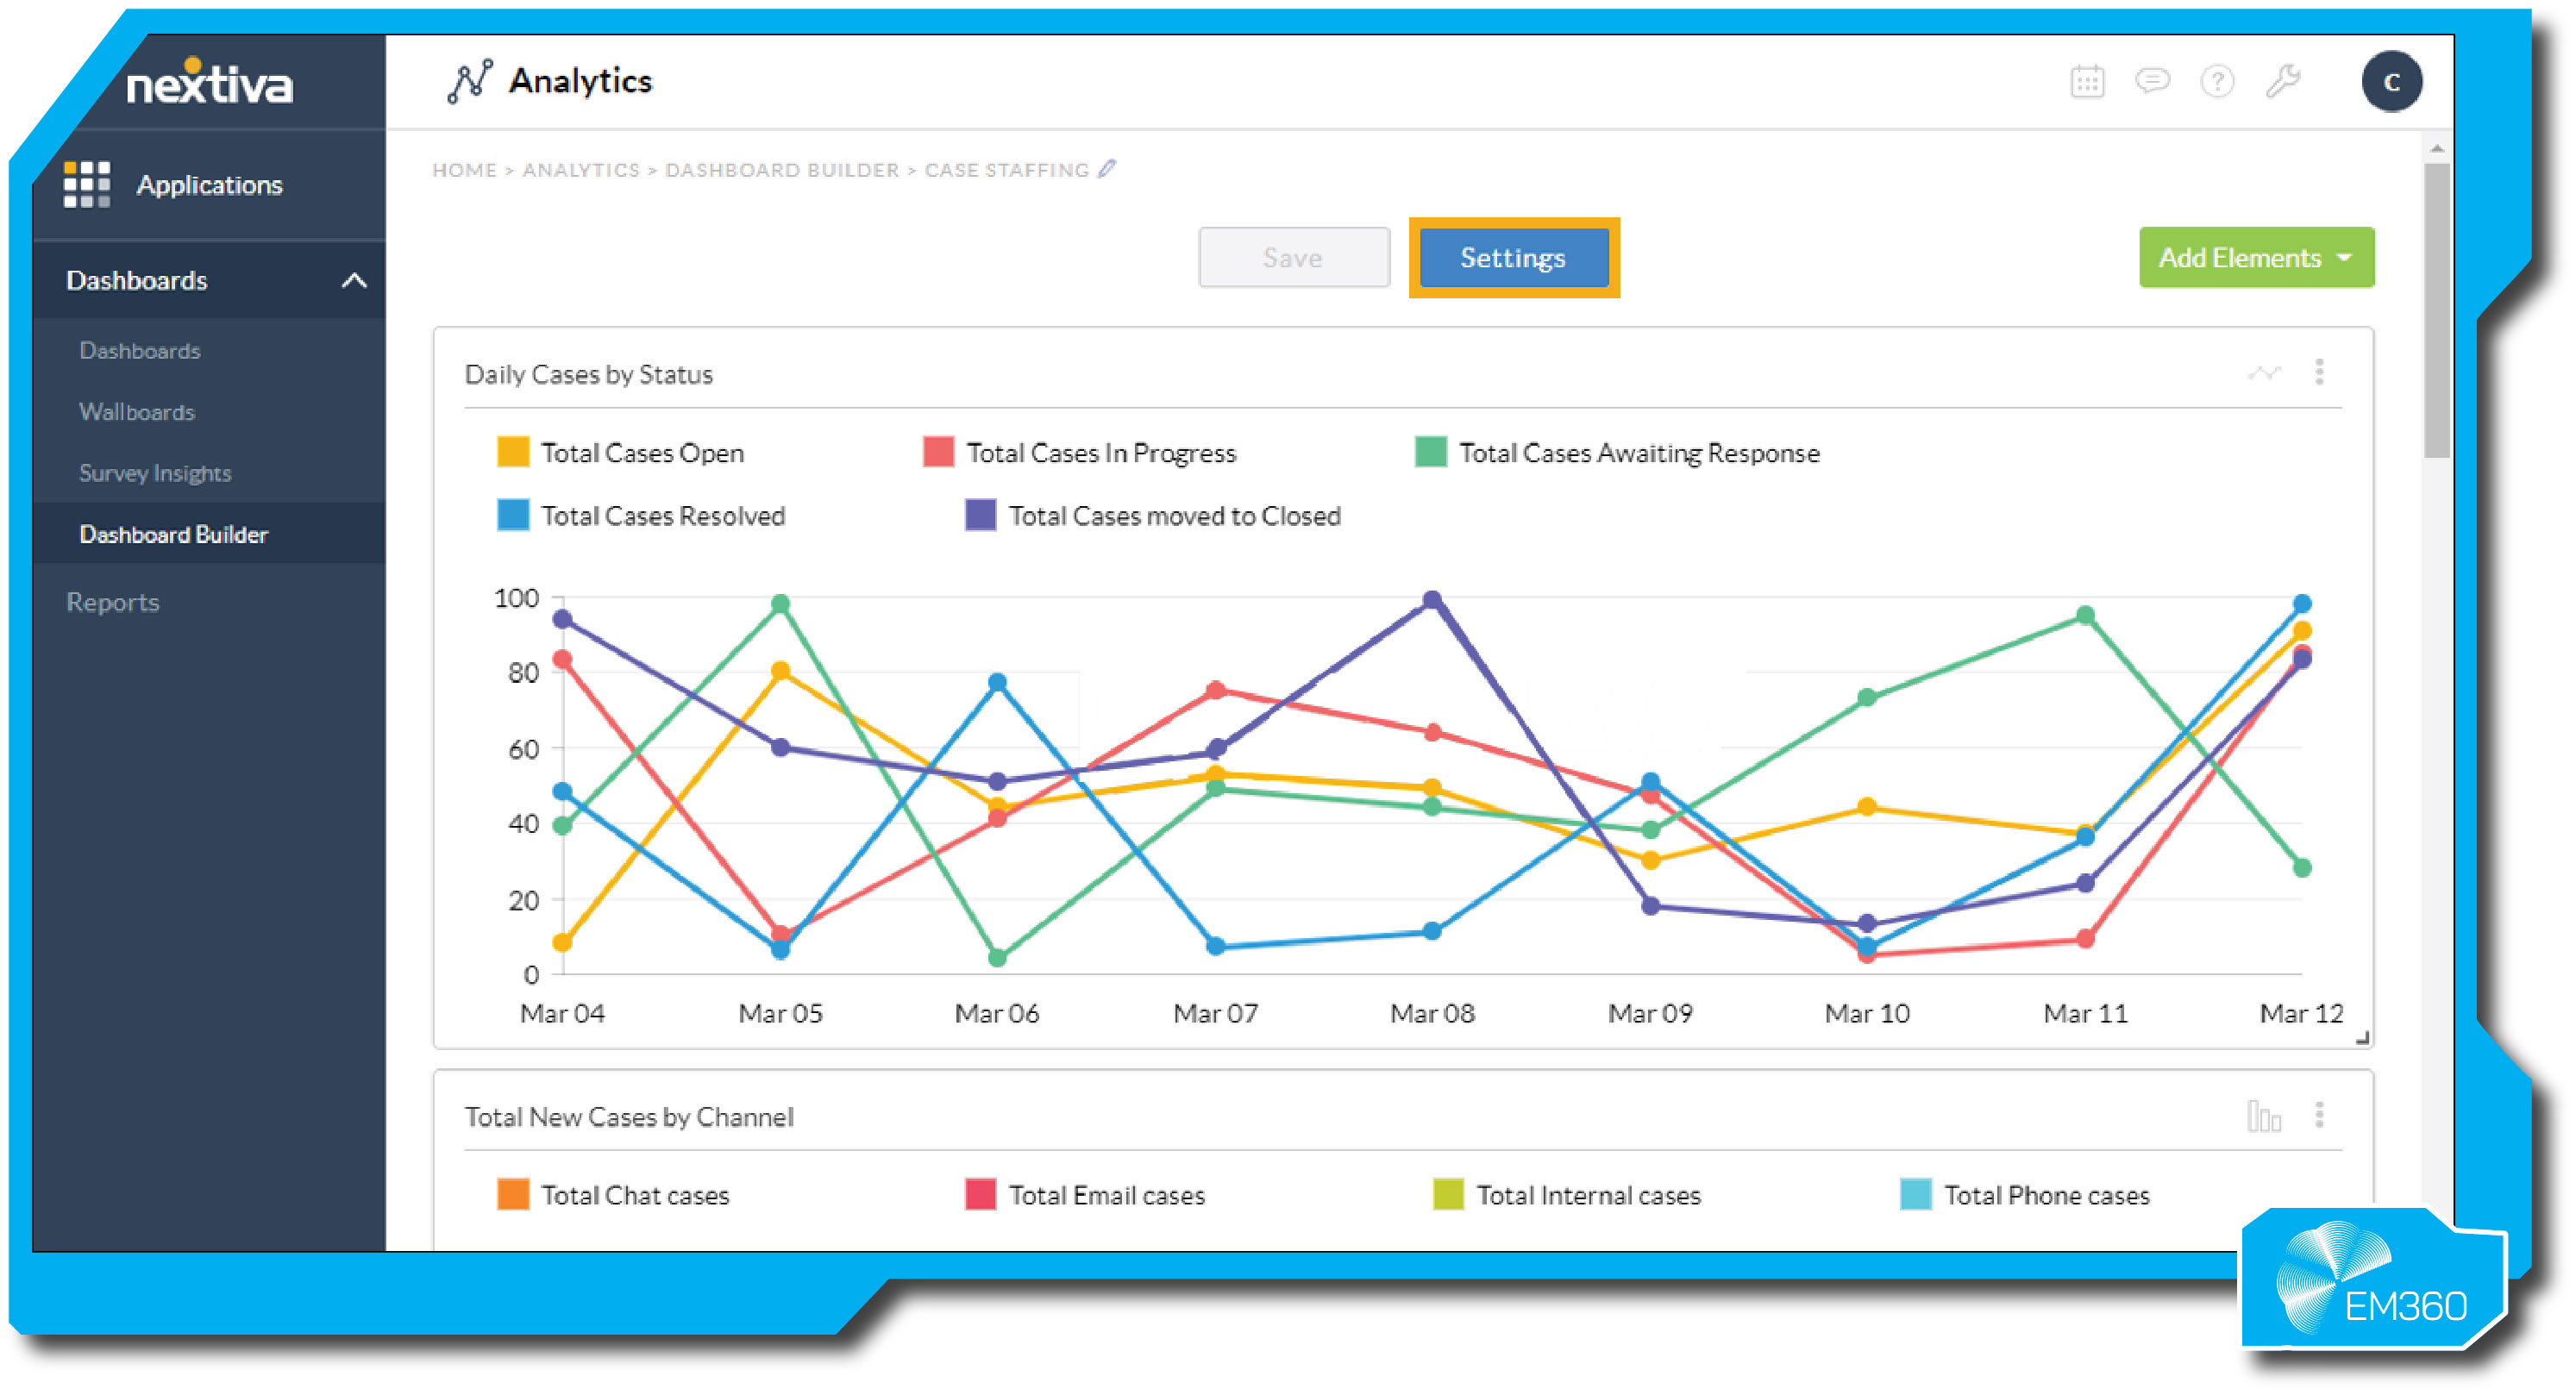This screenshot has height=1395, width=2576.
Task: Open the chat feedback icon near the top right
Action: (2155, 82)
